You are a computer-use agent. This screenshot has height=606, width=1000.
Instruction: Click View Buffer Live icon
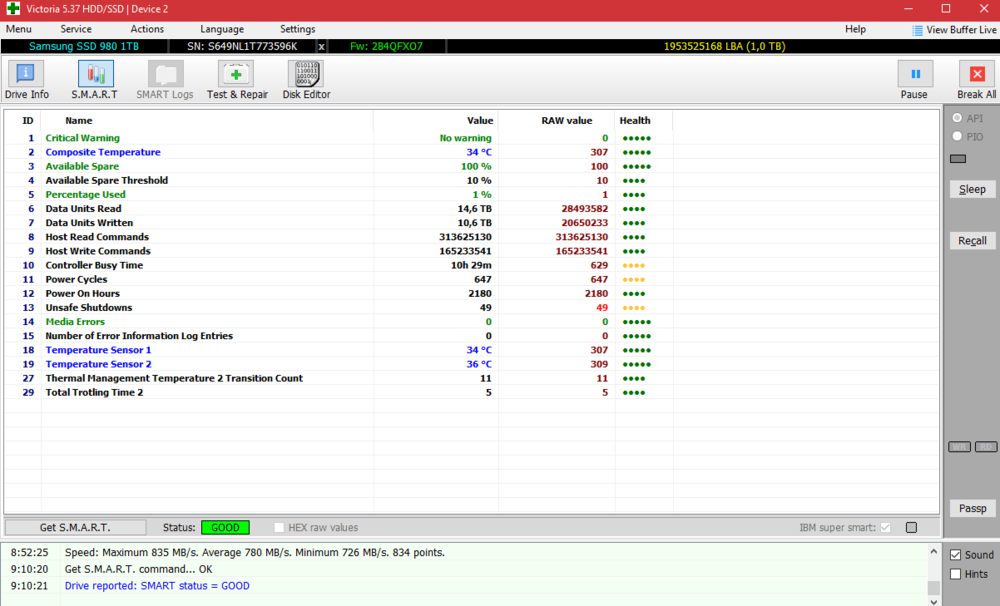918,30
